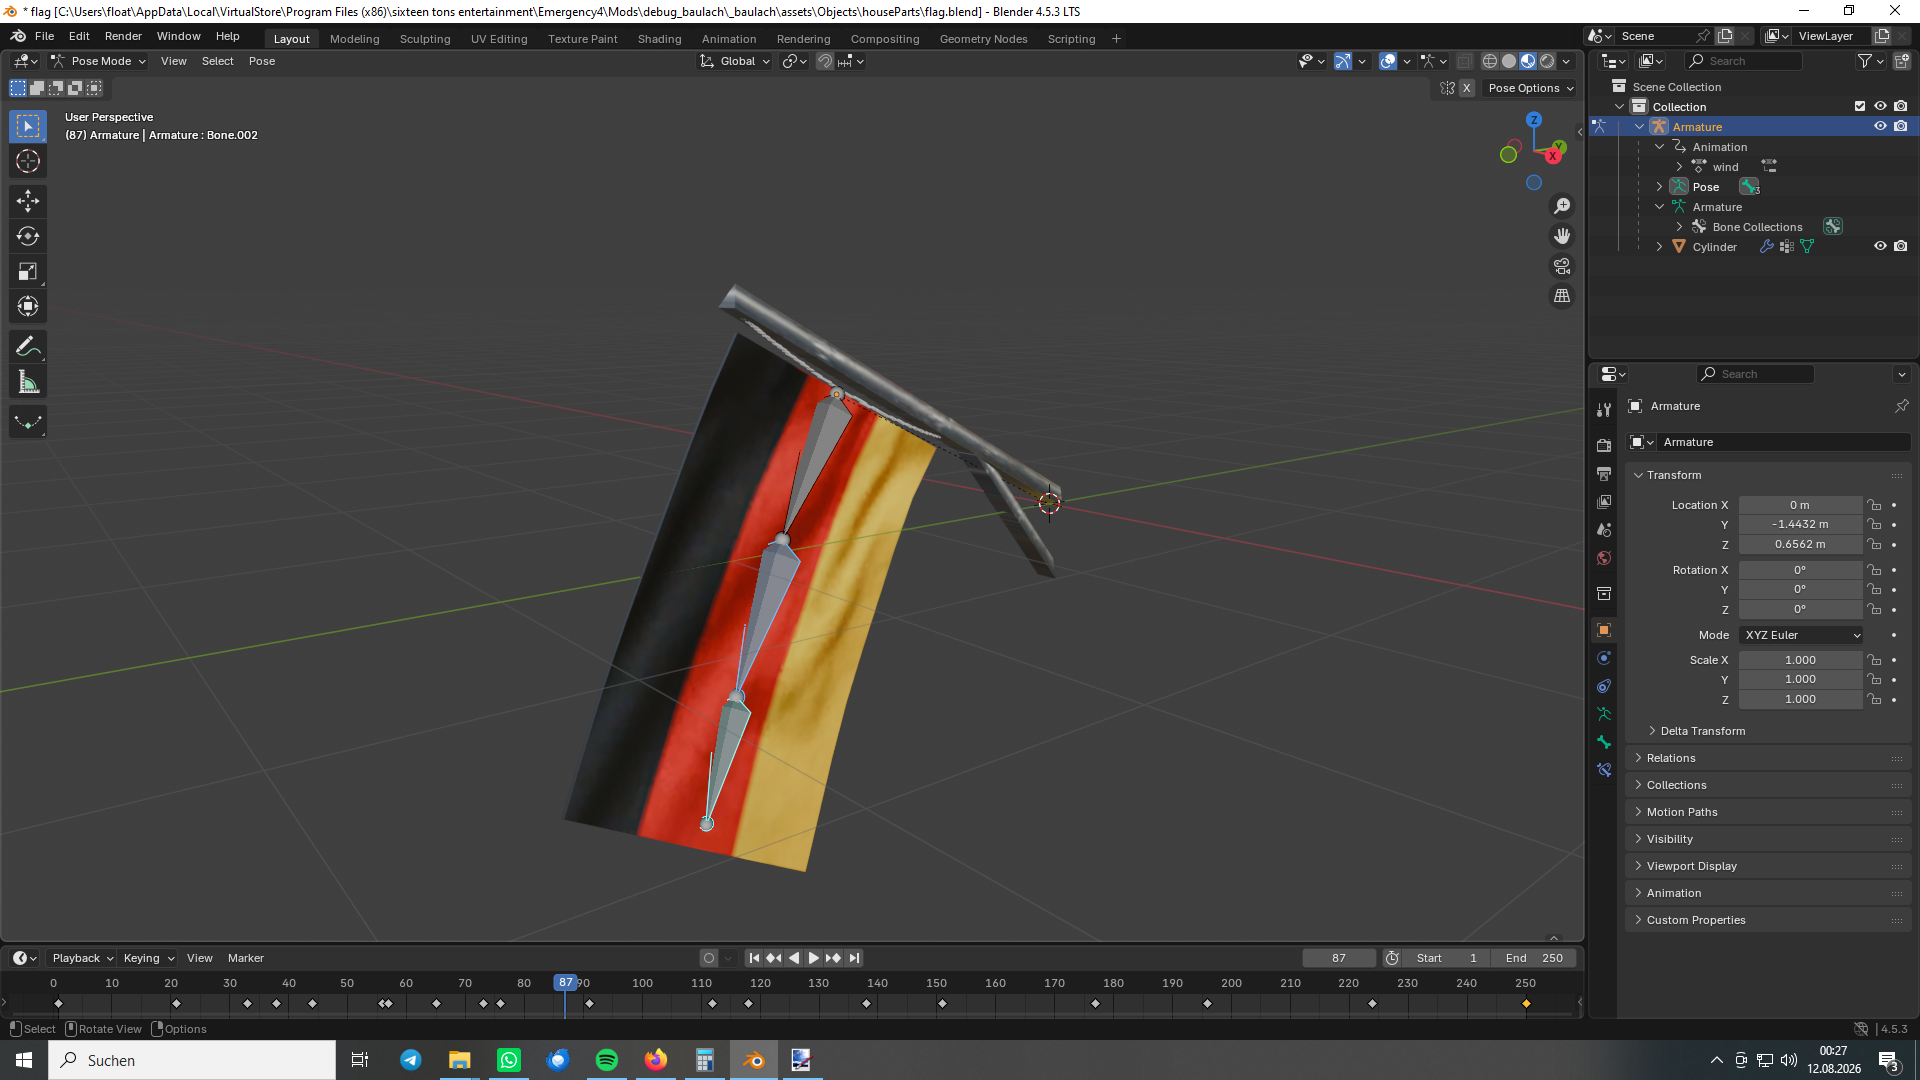Click the Rotation X value field
Screen dimensions: 1920x1080
click(x=1800, y=570)
